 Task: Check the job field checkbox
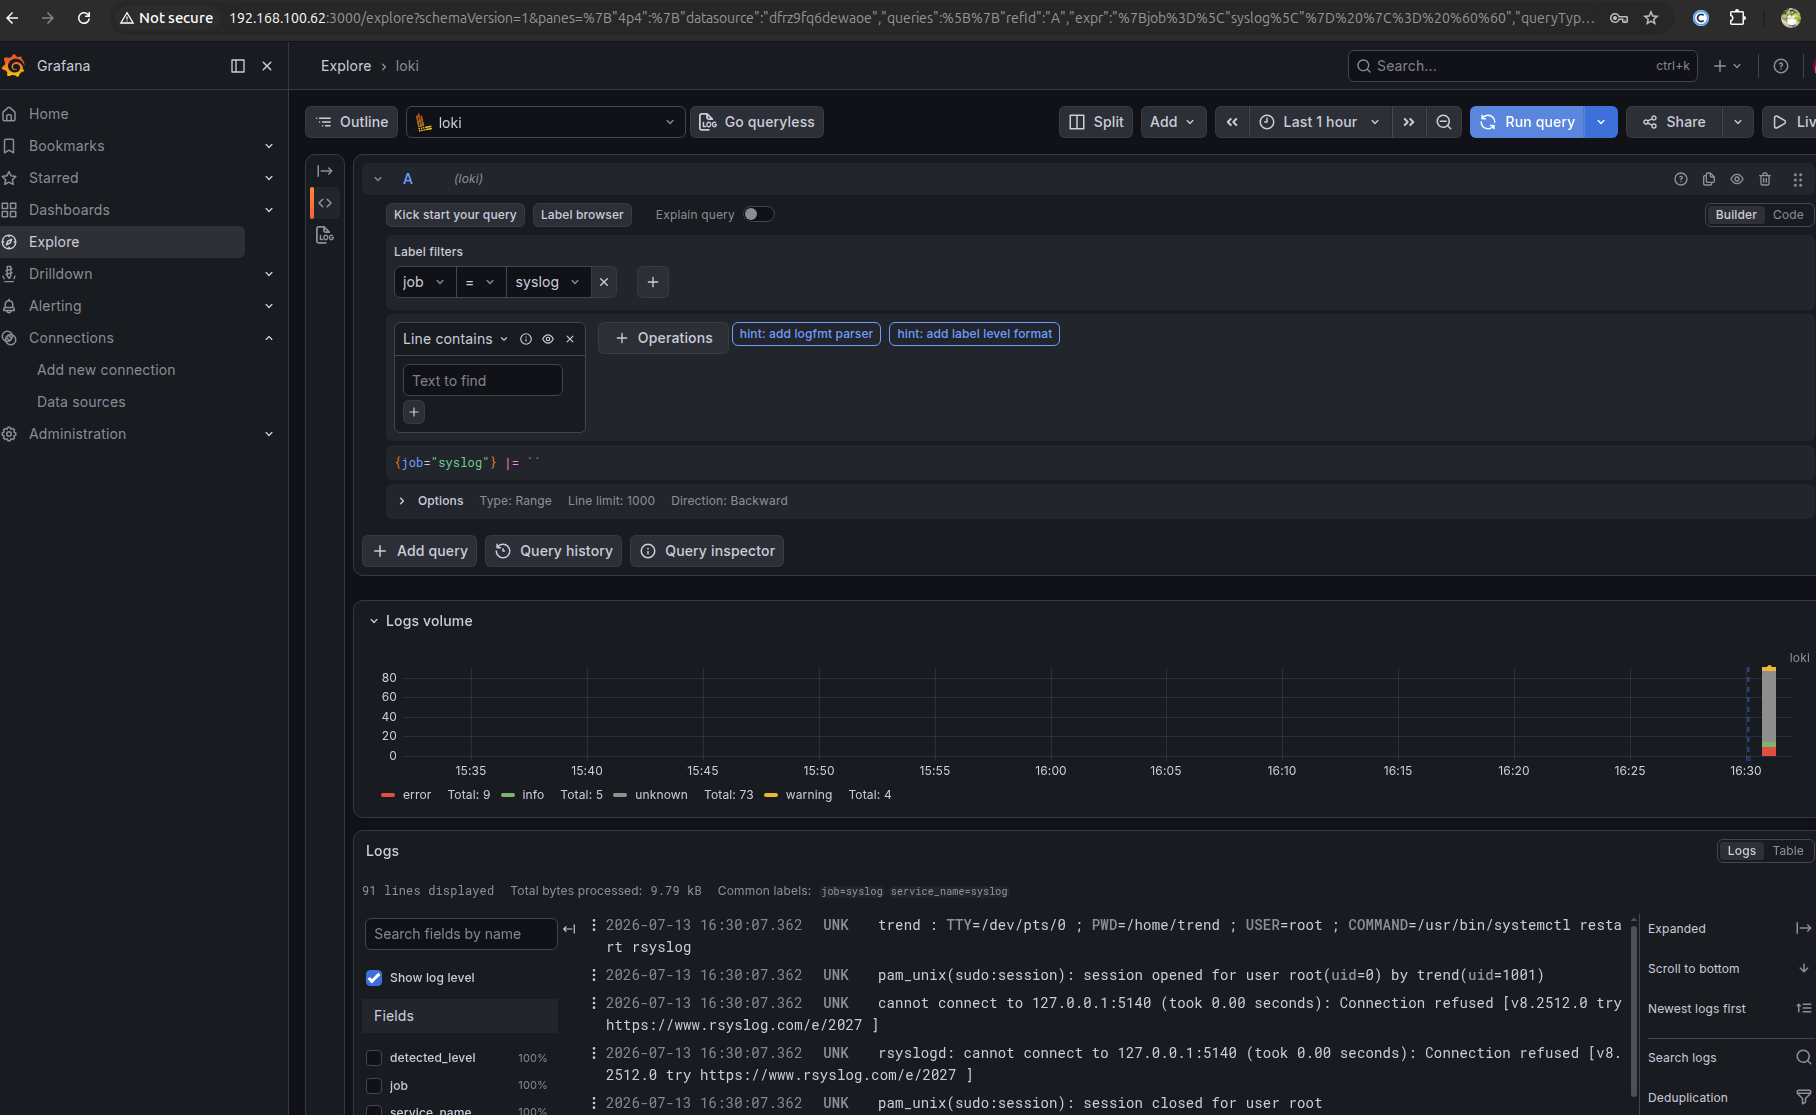[374, 1086]
